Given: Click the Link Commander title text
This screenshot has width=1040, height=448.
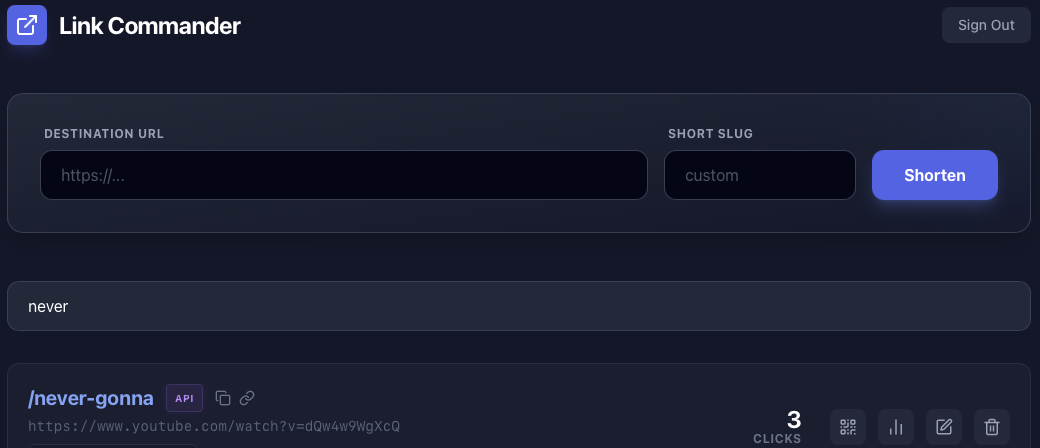Looking at the screenshot, I should 150,26.
